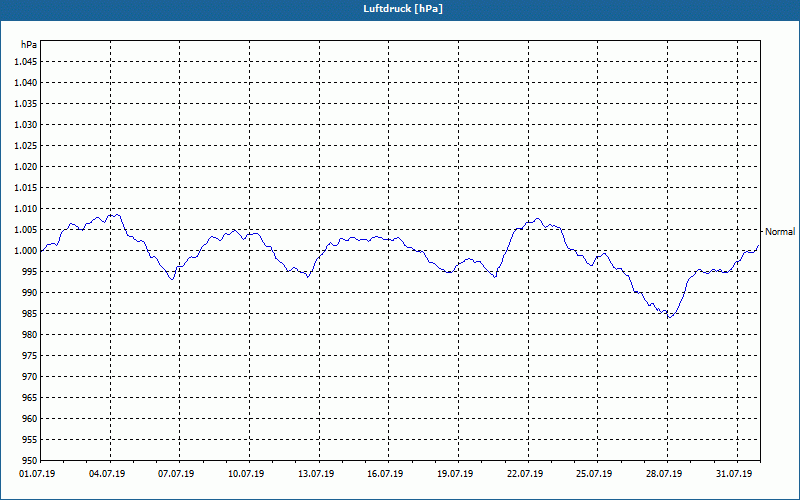
Task: Select the 1.020 y-axis value
Action: 27,167
